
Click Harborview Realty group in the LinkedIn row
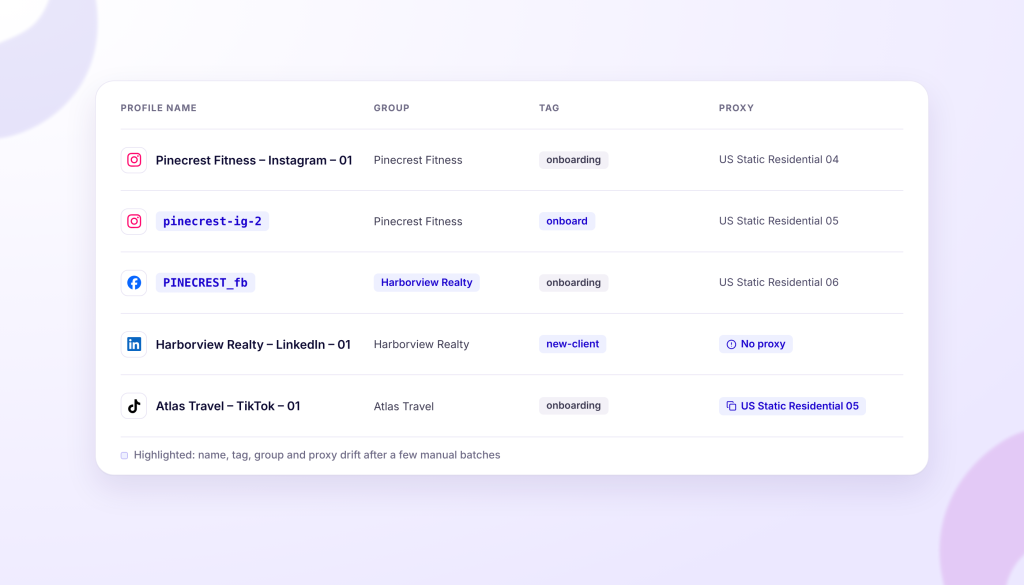[421, 344]
